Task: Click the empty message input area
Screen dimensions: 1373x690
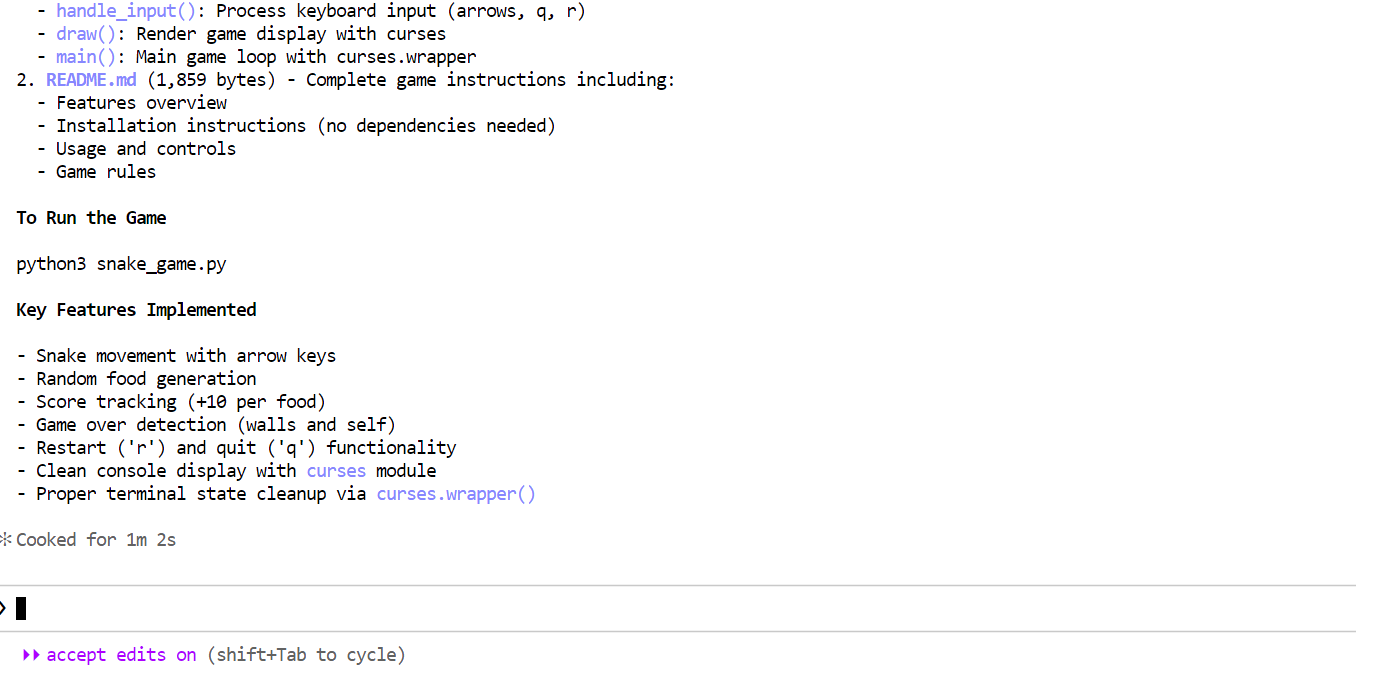Action: 400,607
